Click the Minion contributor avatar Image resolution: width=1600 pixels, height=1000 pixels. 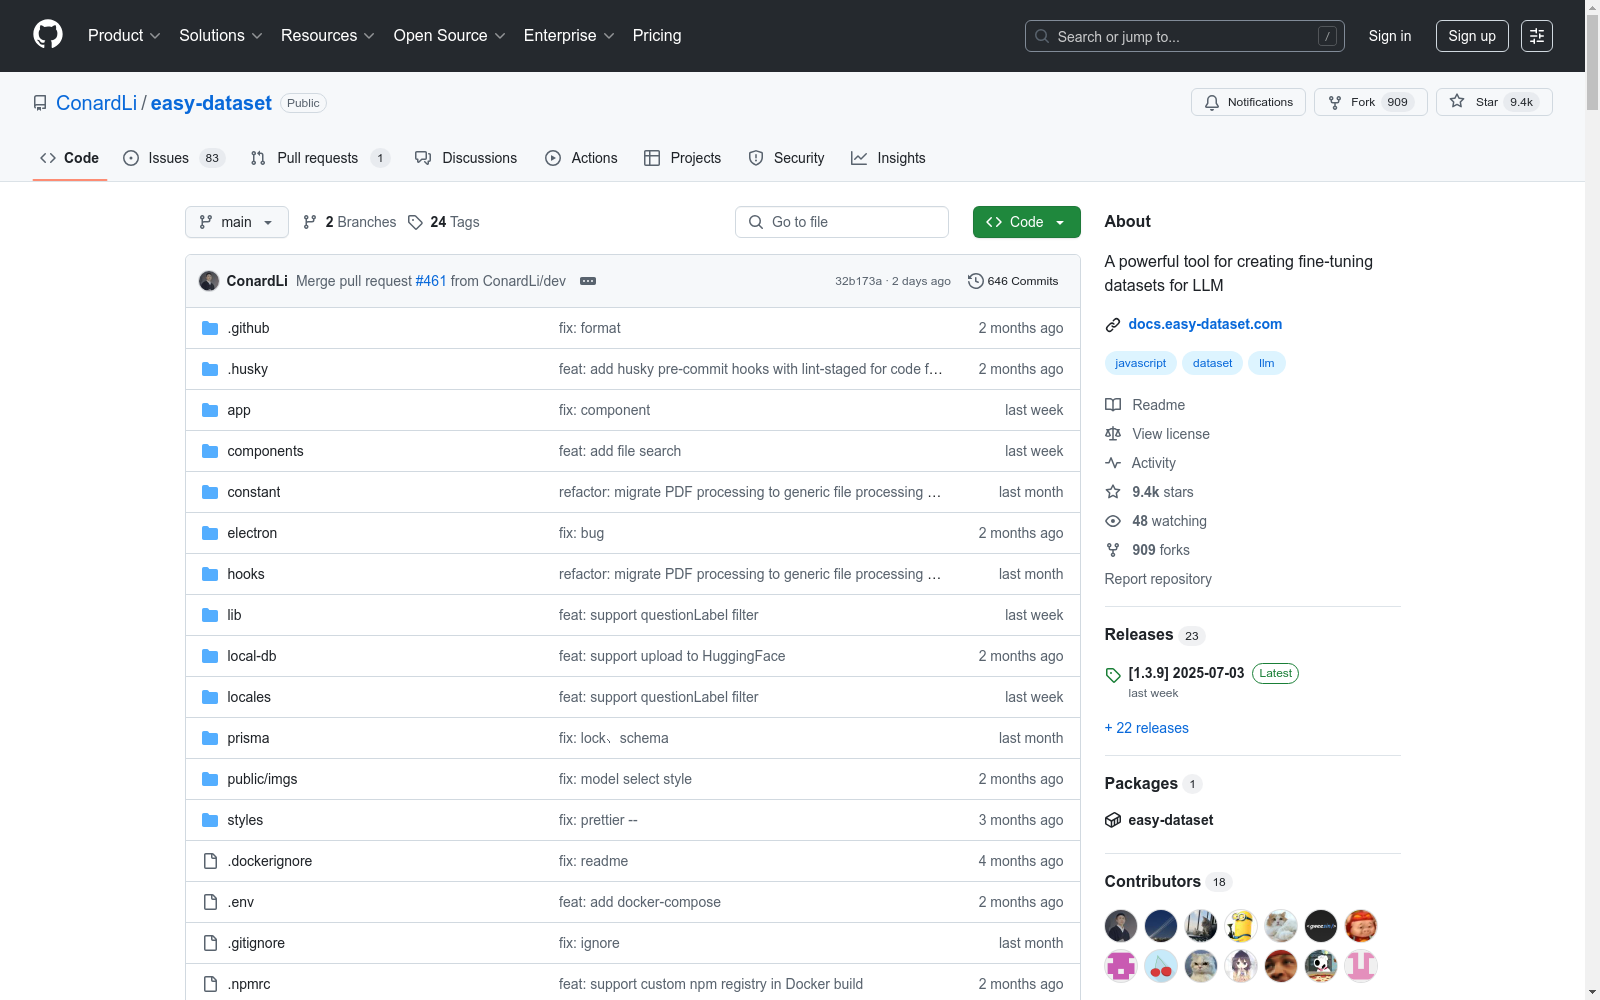coord(1241,926)
